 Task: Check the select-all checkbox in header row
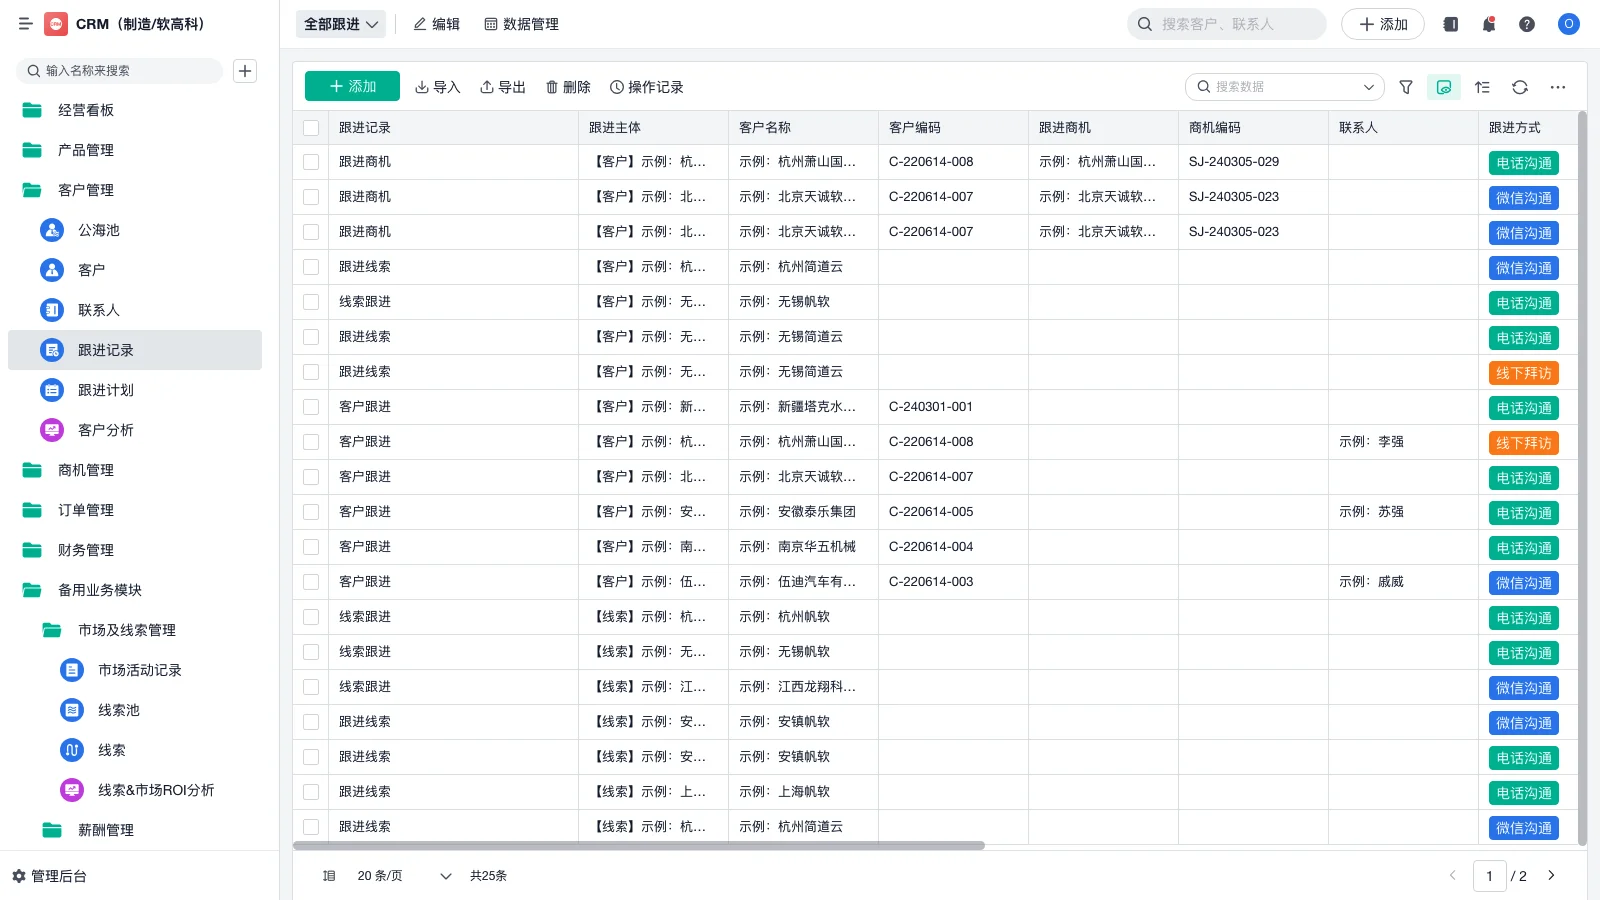click(311, 127)
